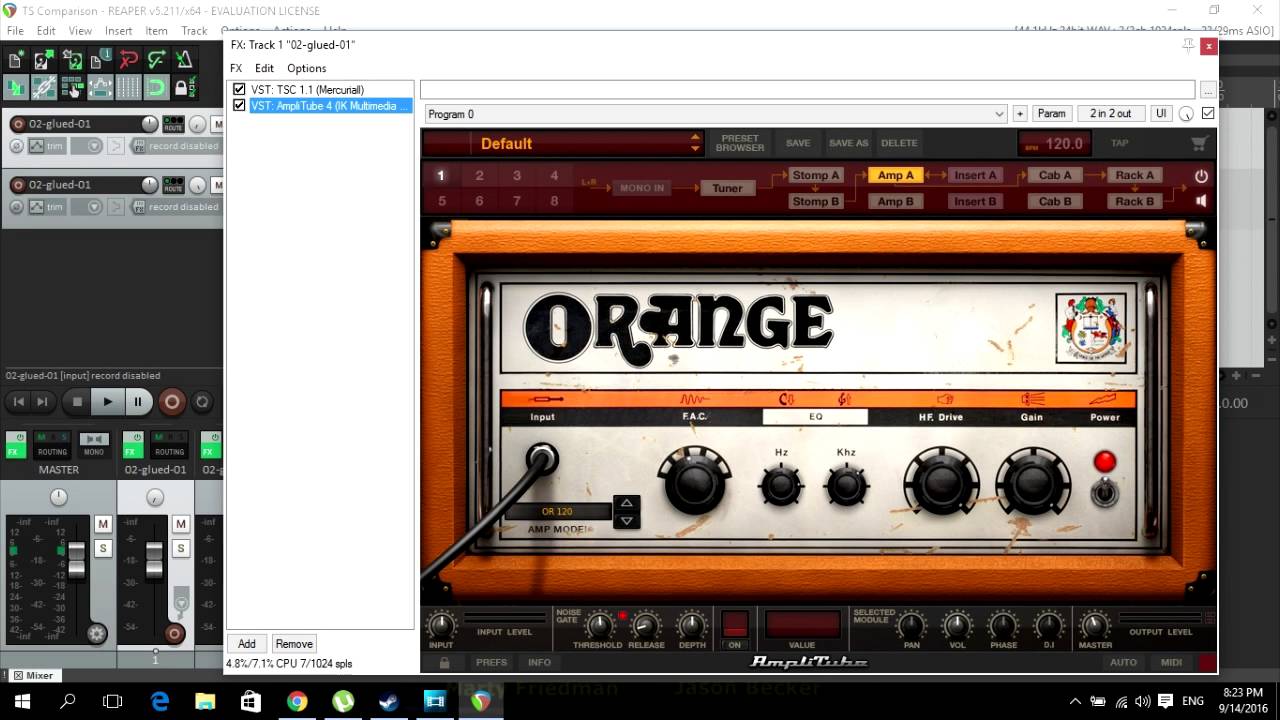The width and height of the screenshot is (1280, 720).
Task: Uncheck the VST: TSC 1.1 (Mercuriall) checkbox
Action: (x=239, y=89)
